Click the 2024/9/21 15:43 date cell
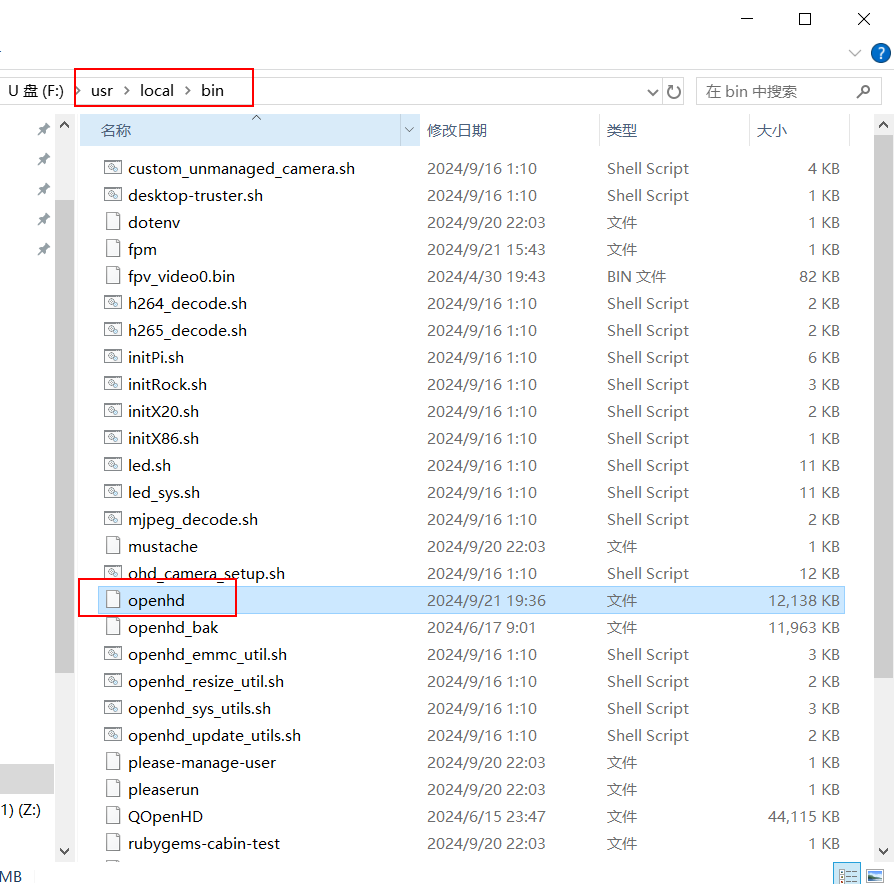Screen dimensions: 894x884 [486, 249]
